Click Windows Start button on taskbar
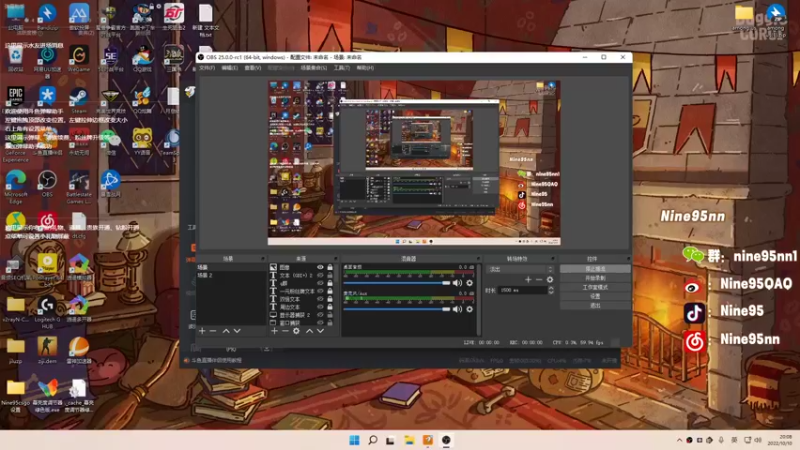Screen dimensions: 800x450 pos(354,440)
